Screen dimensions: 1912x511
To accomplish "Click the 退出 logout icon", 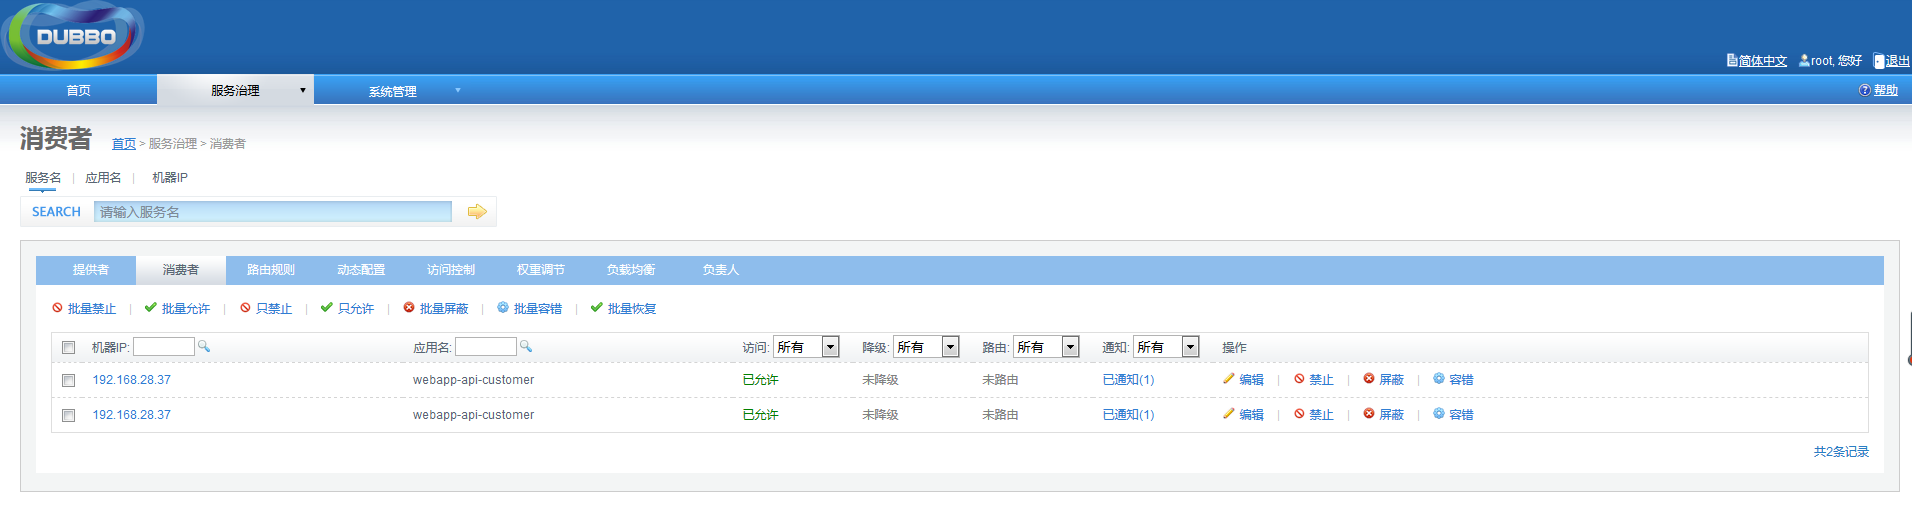I will tap(1878, 60).
